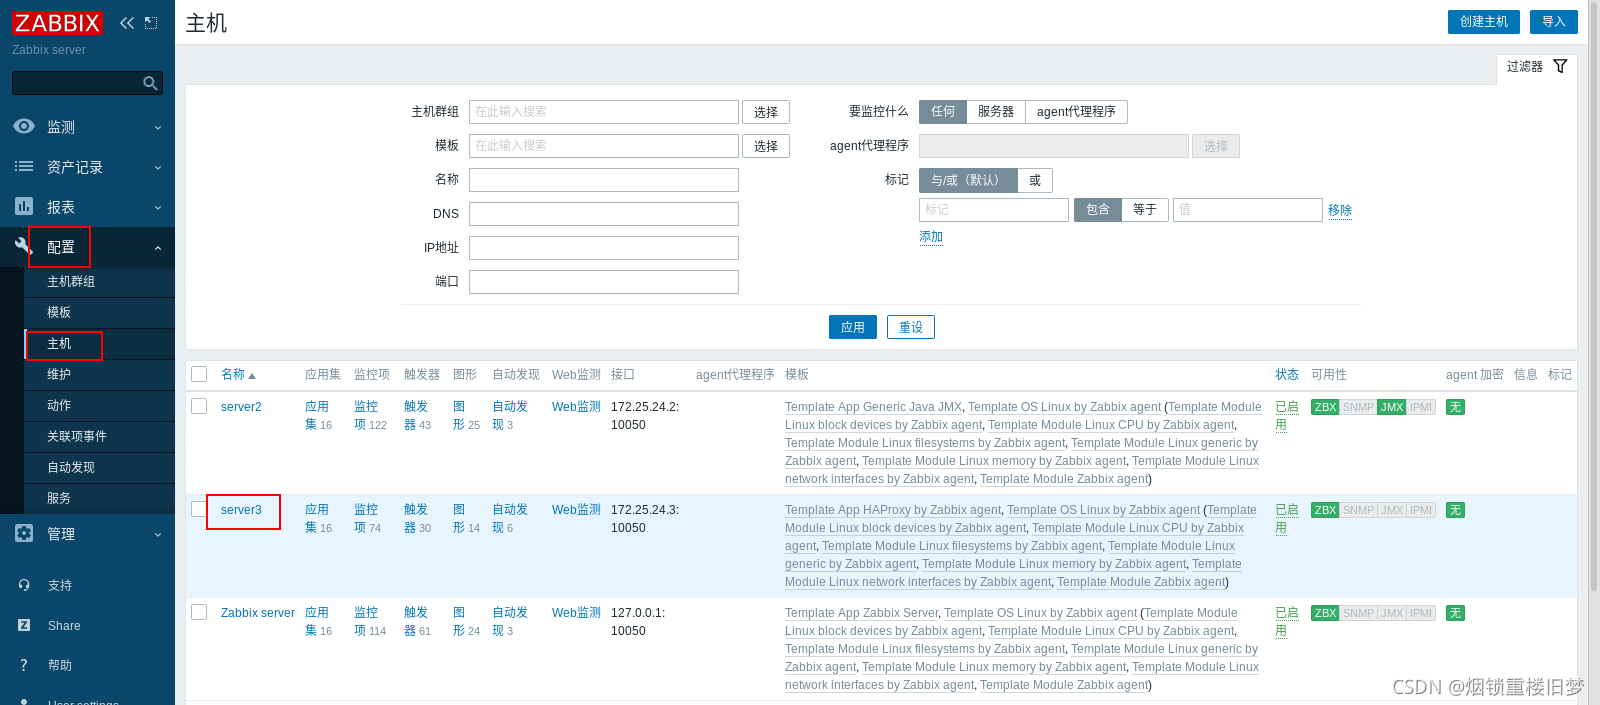The image size is (1600, 705).
Task: Expand the 监测 menu chevron
Action: pyautogui.click(x=158, y=127)
